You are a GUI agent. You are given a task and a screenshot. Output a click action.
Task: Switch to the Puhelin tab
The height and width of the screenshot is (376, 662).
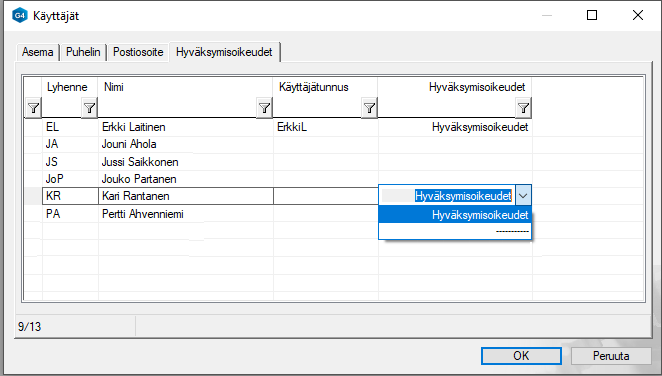pos(83,52)
